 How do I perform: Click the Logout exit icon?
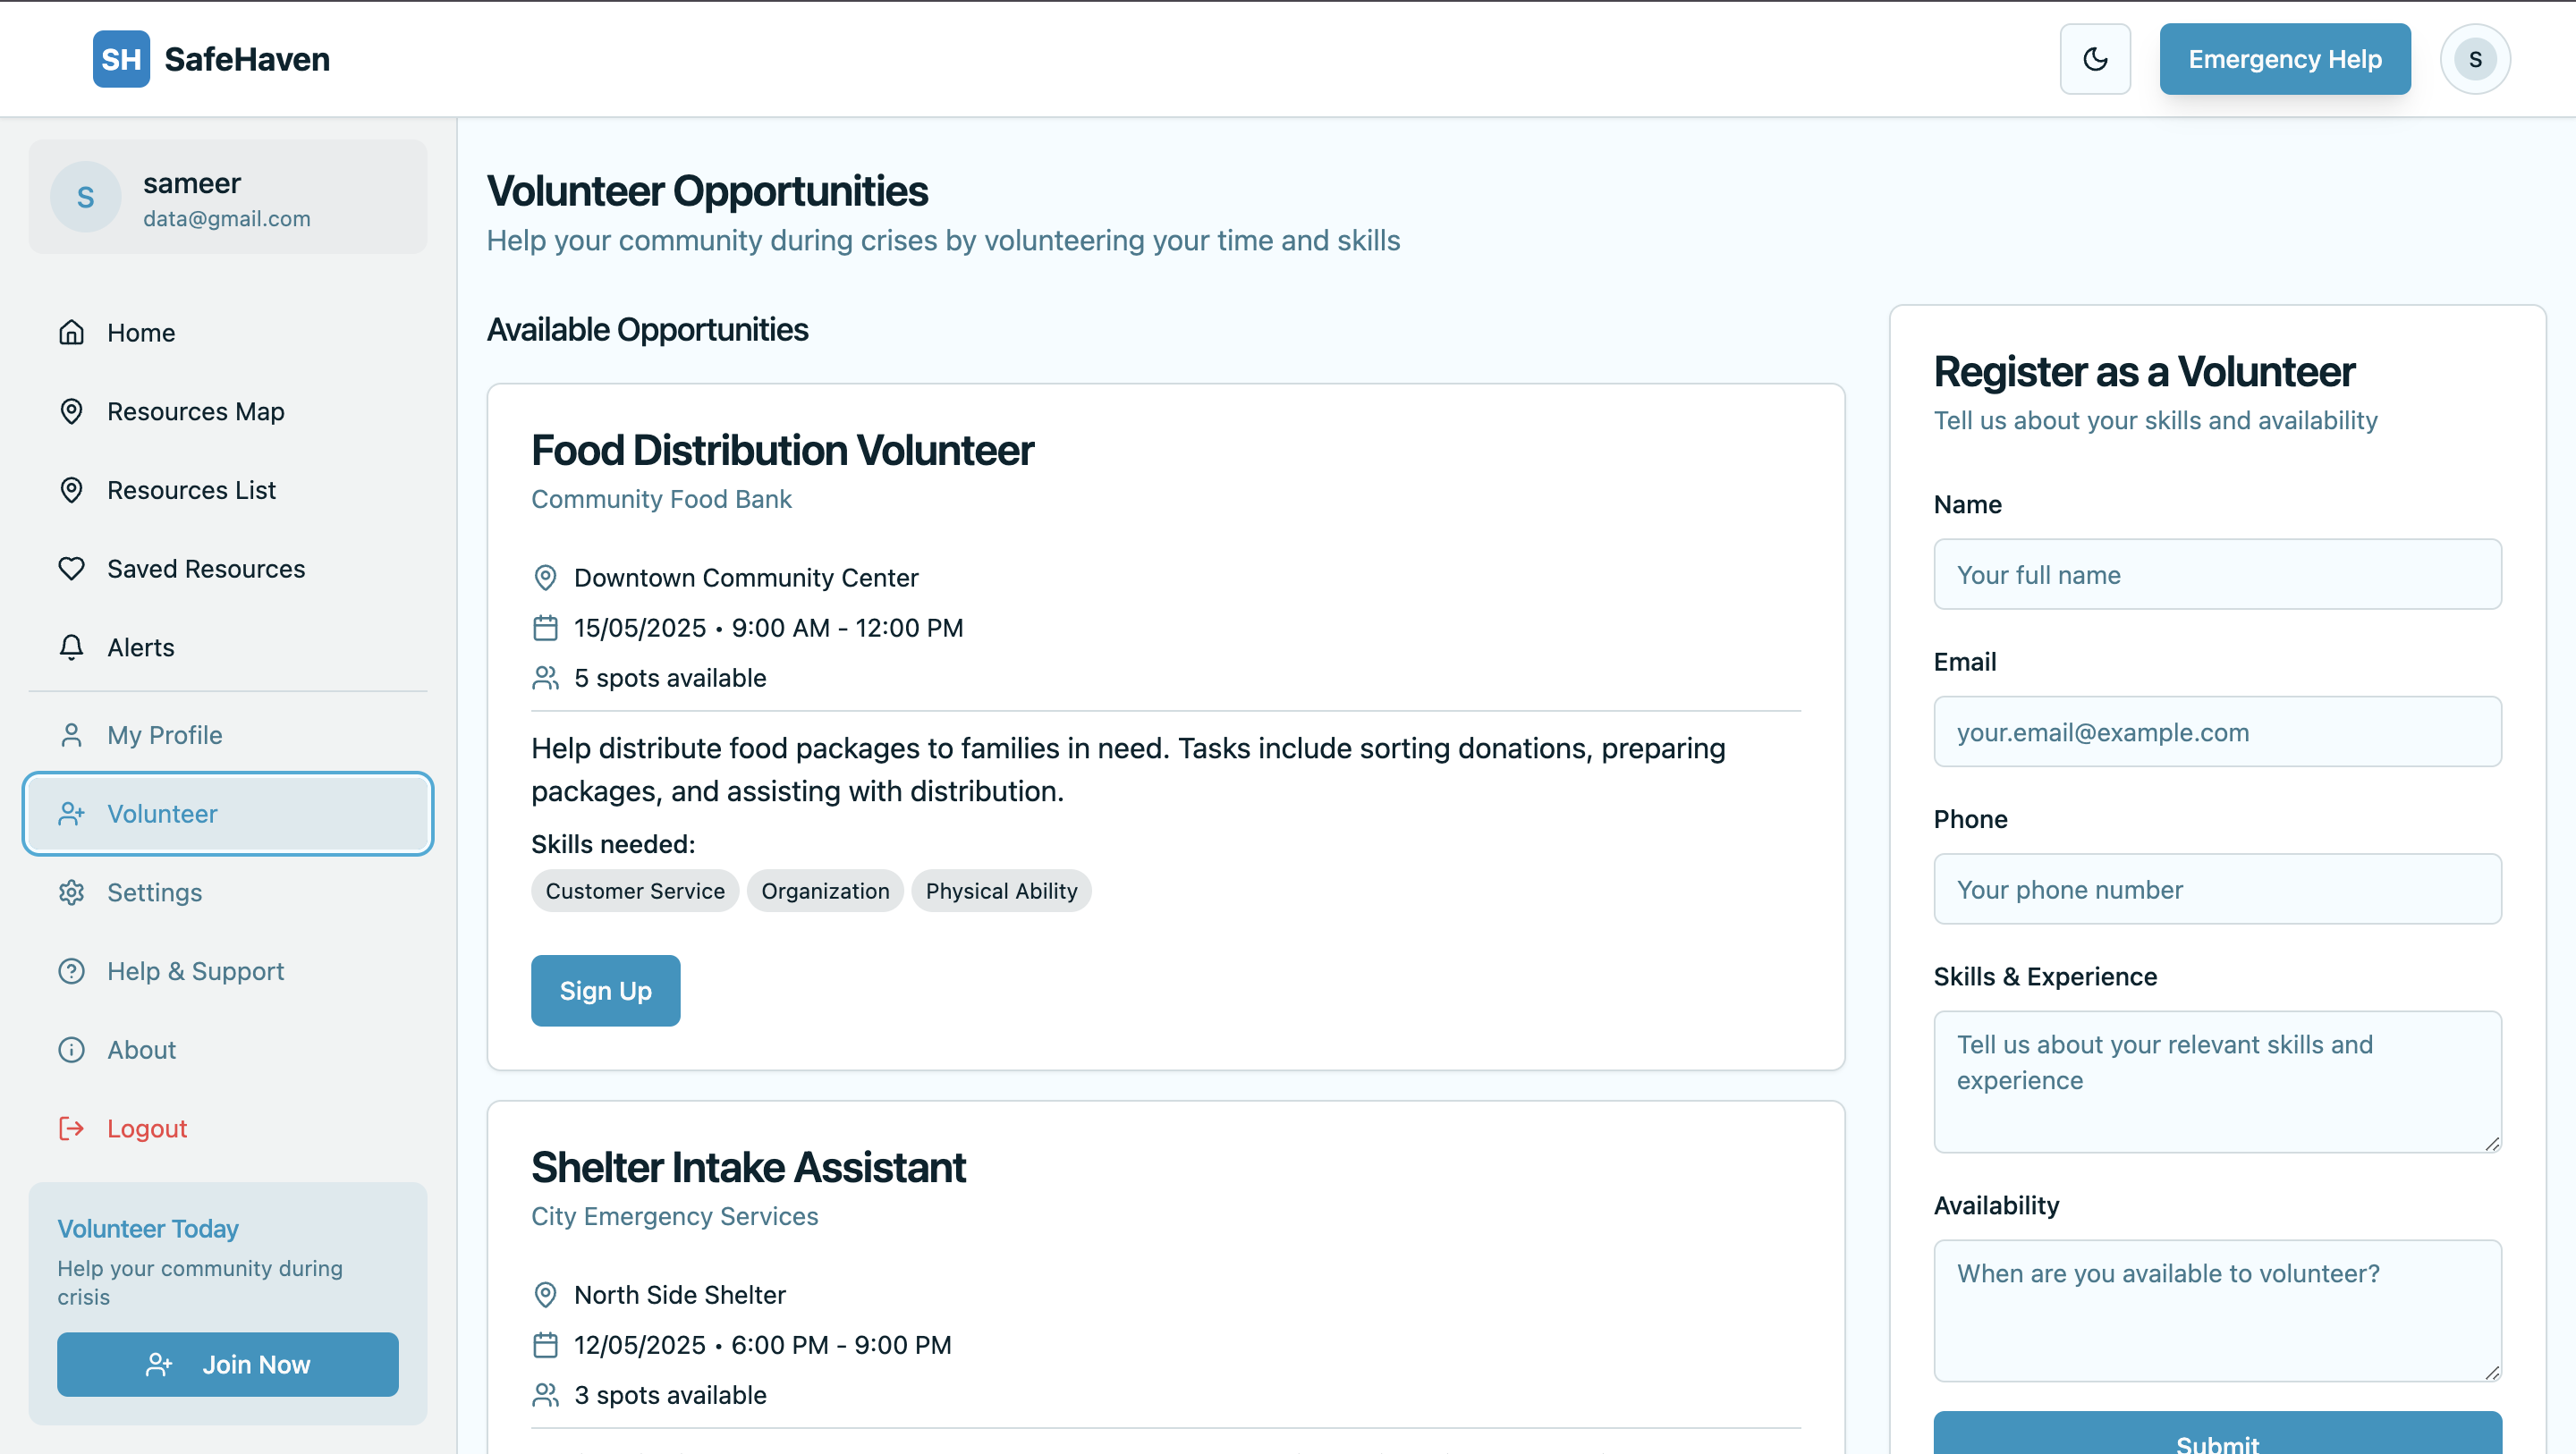click(x=71, y=1128)
